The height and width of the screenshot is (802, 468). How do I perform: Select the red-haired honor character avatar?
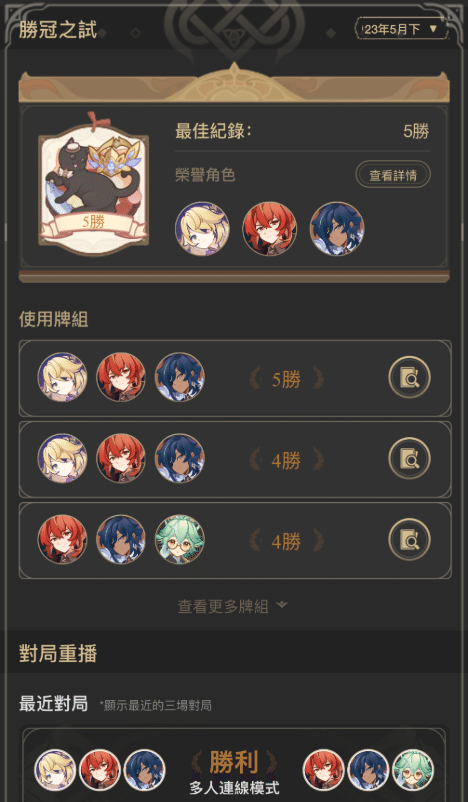(x=270, y=229)
